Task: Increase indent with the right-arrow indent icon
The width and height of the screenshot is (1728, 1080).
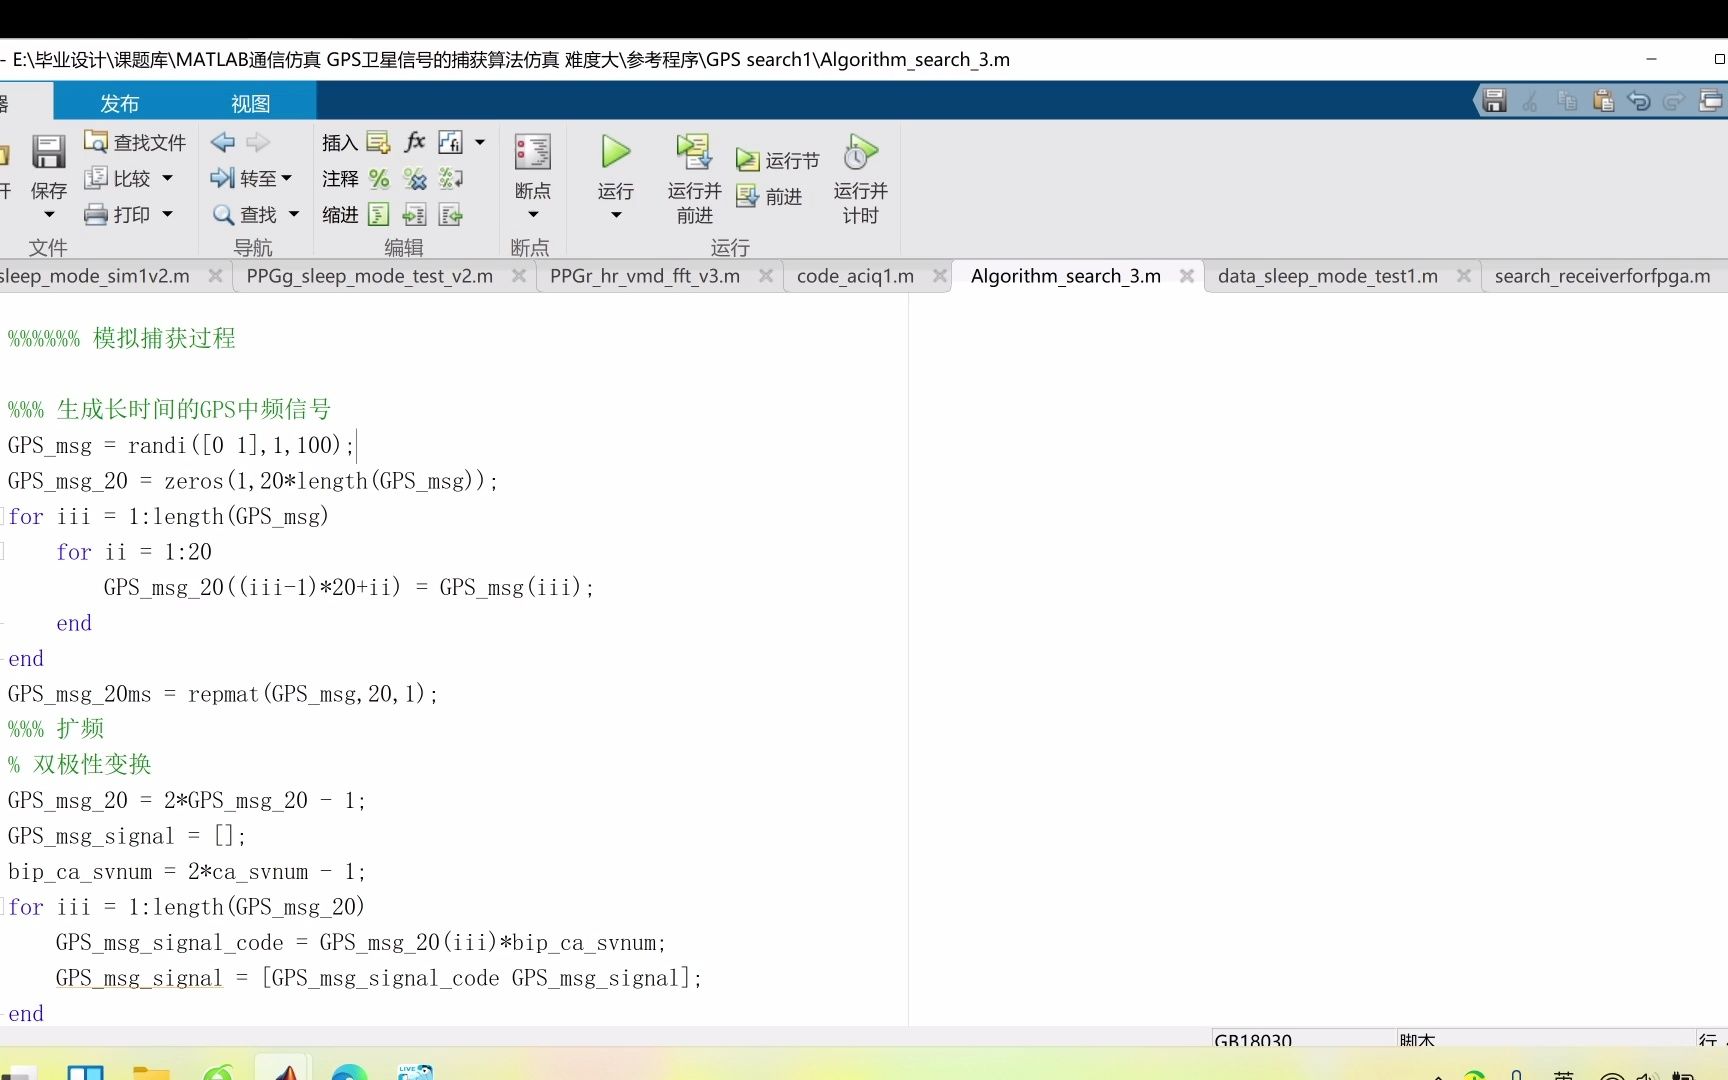Action: (x=414, y=214)
